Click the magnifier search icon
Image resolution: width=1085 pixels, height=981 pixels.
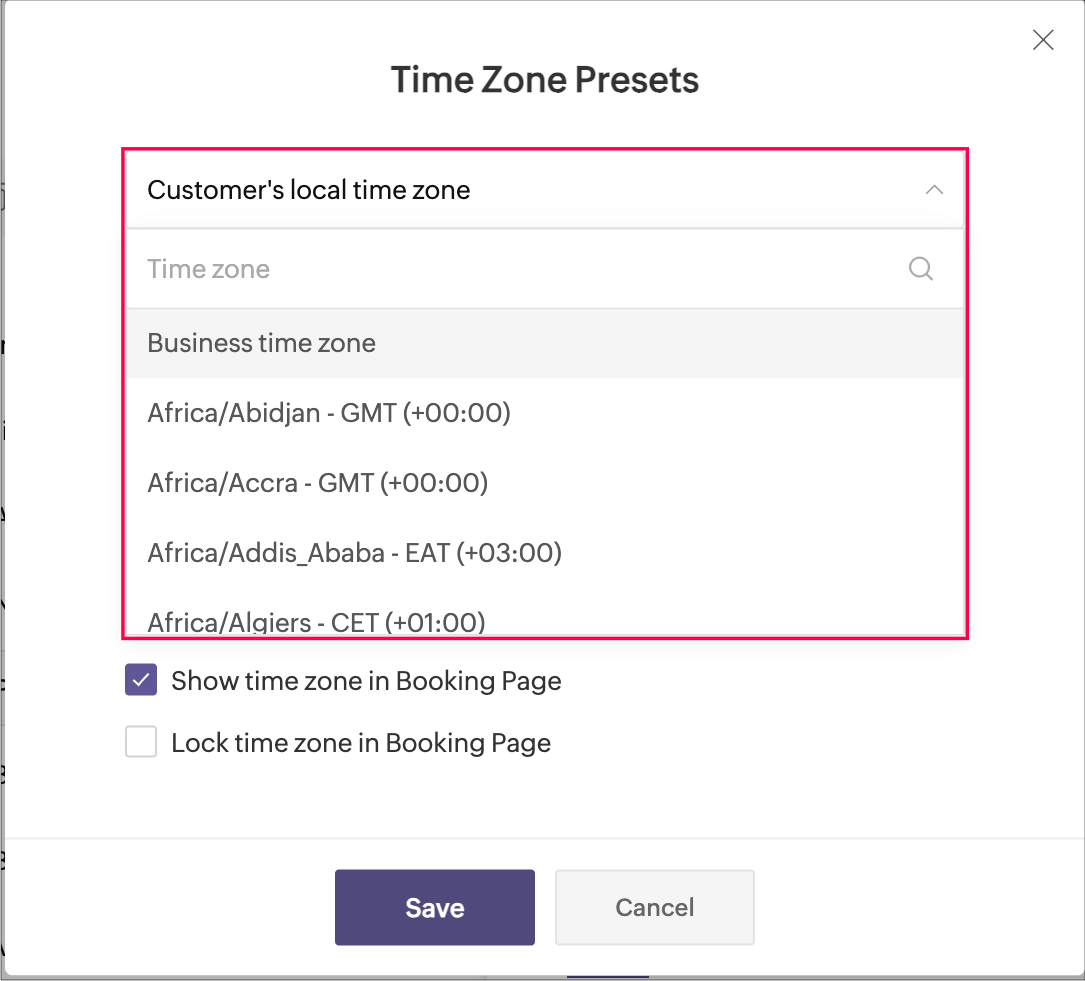click(x=921, y=268)
